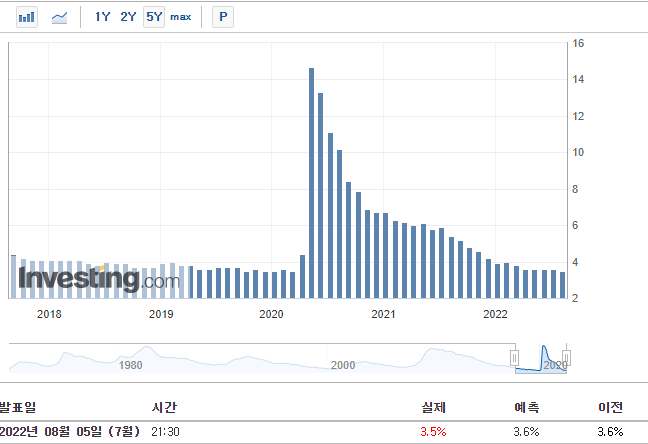Click the 2000 area in navigator overview
This screenshot has height=444, width=648.
coord(343,365)
